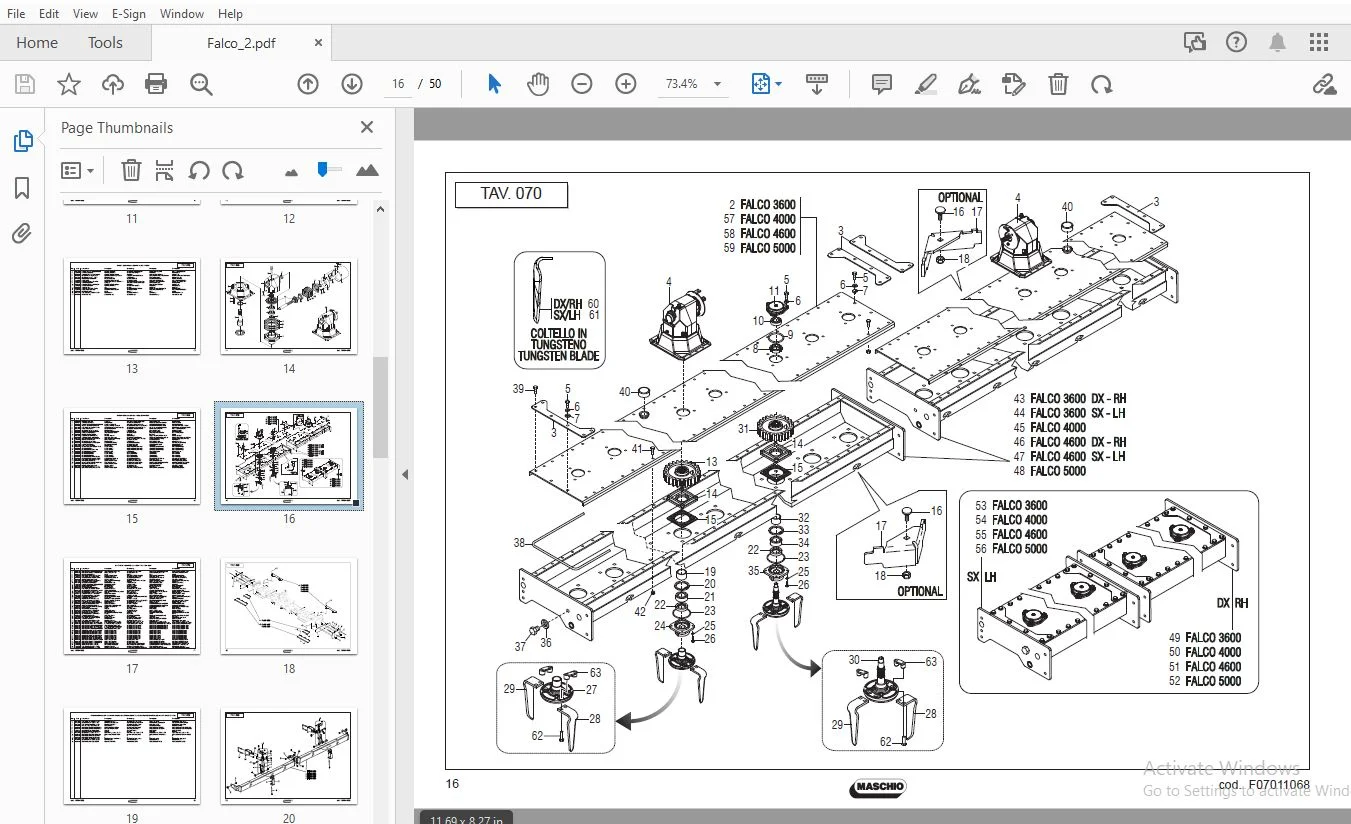Rotate thumbnails clockwise in the thumbnails panel
This screenshot has height=824, width=1351.
pos(233,170)
